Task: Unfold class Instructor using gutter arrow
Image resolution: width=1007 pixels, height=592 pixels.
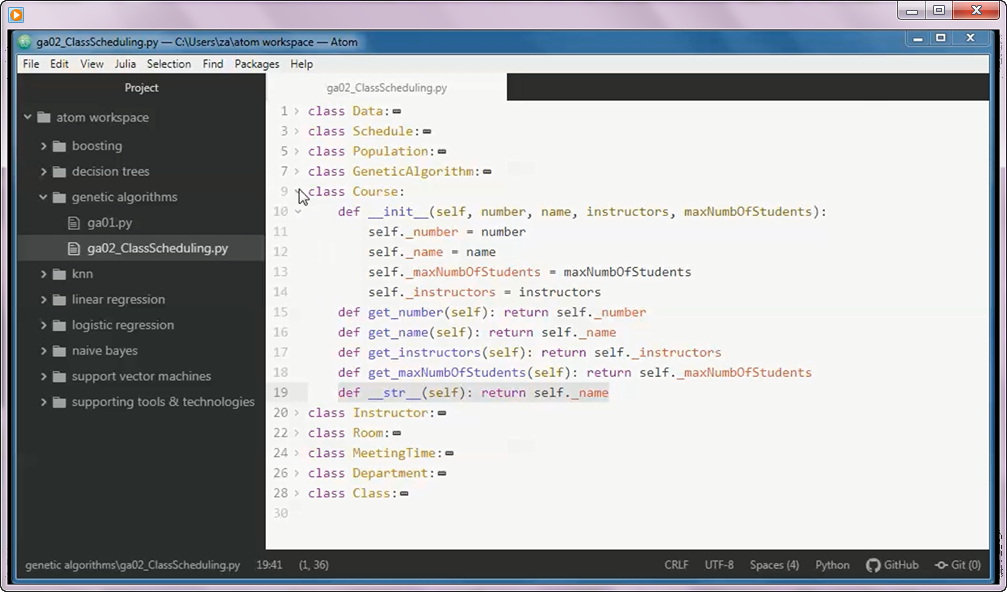Action: (x=297, y=413)
